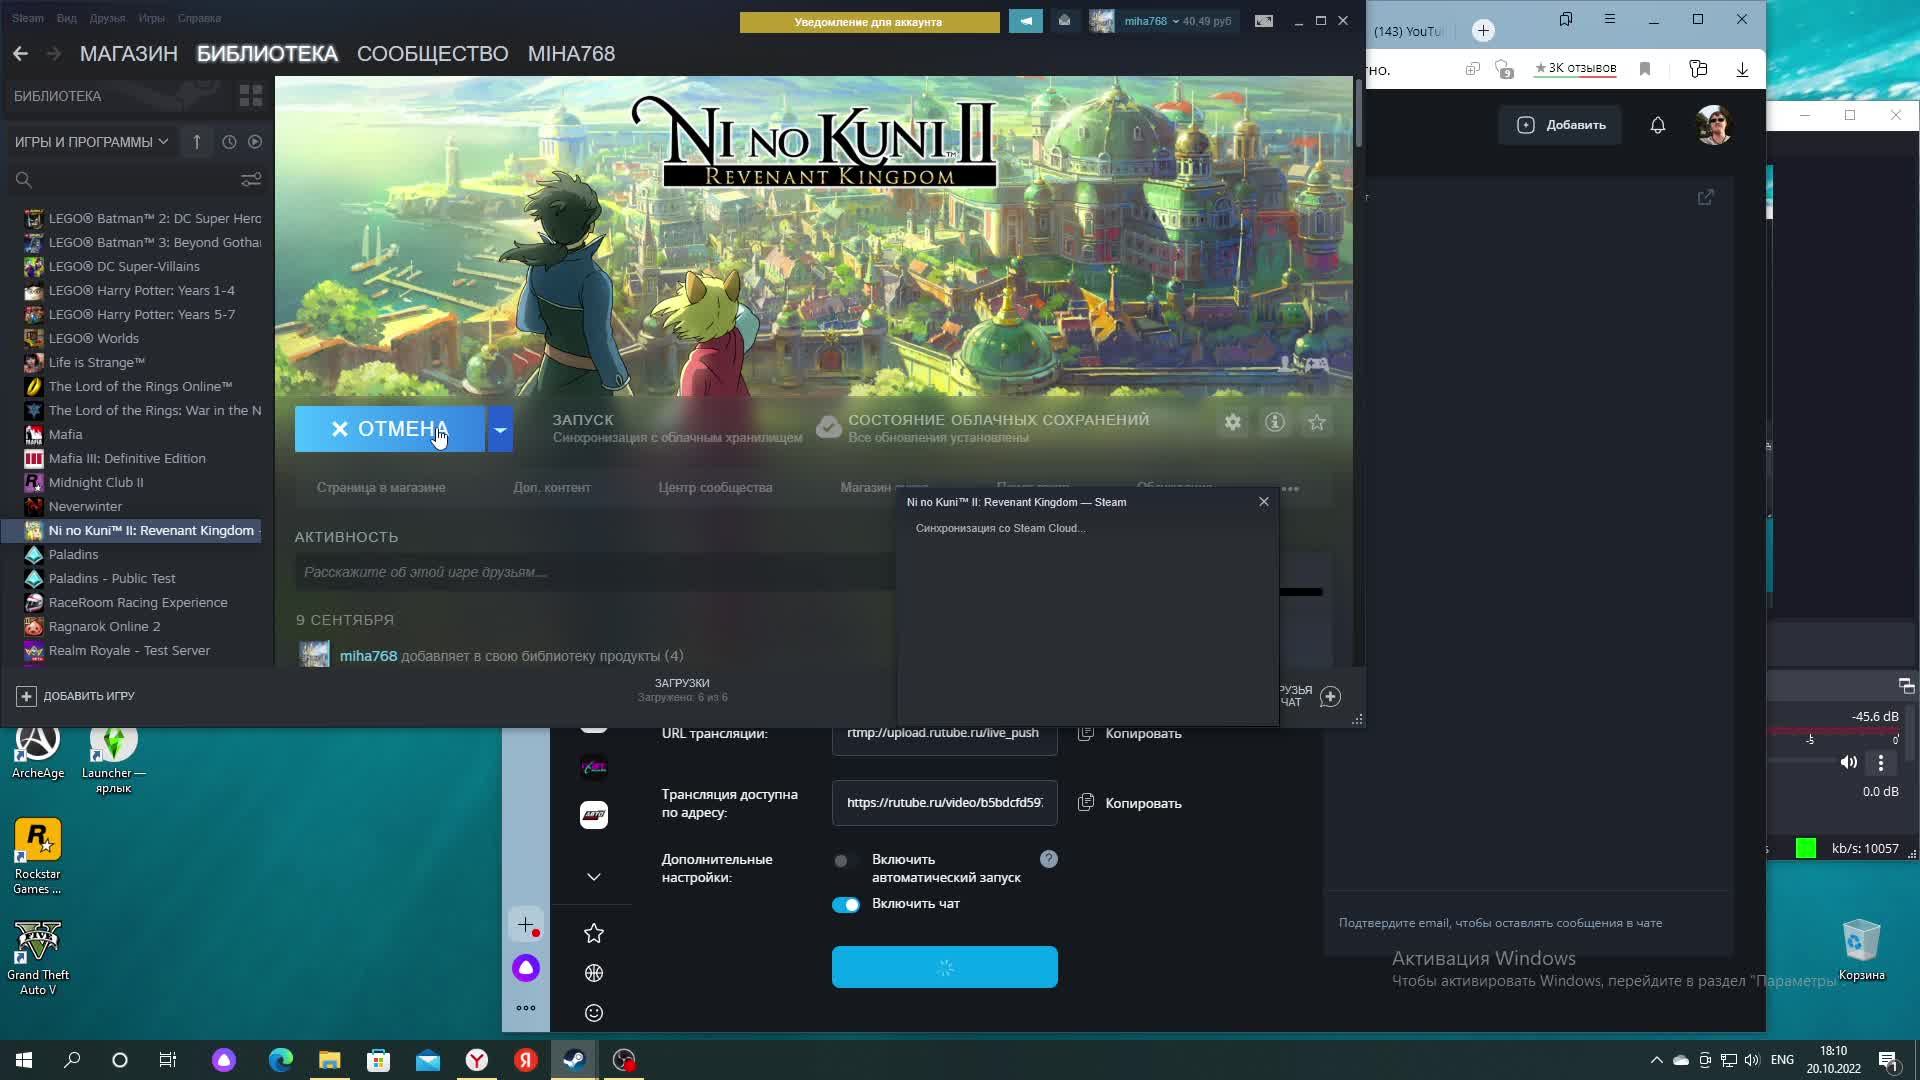Open Steam announcements megaphone icon
Image resolution: width=1920 pixels, height=1080 pixels.
[x=1025, y=21]
